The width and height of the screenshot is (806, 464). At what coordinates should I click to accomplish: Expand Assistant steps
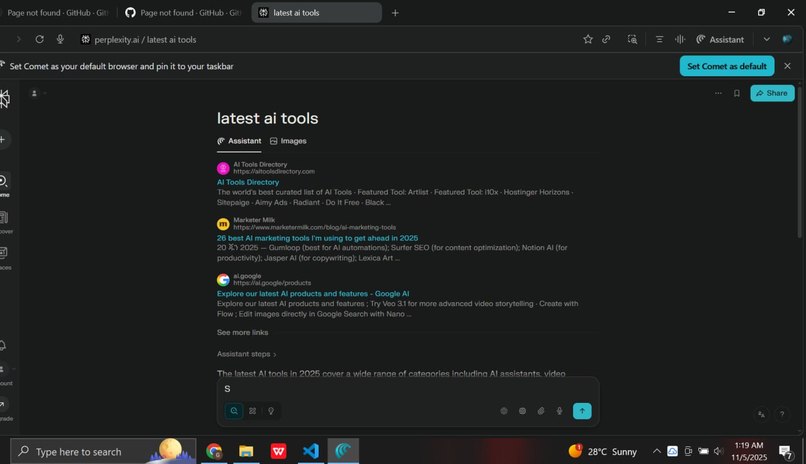click(246, 354)
